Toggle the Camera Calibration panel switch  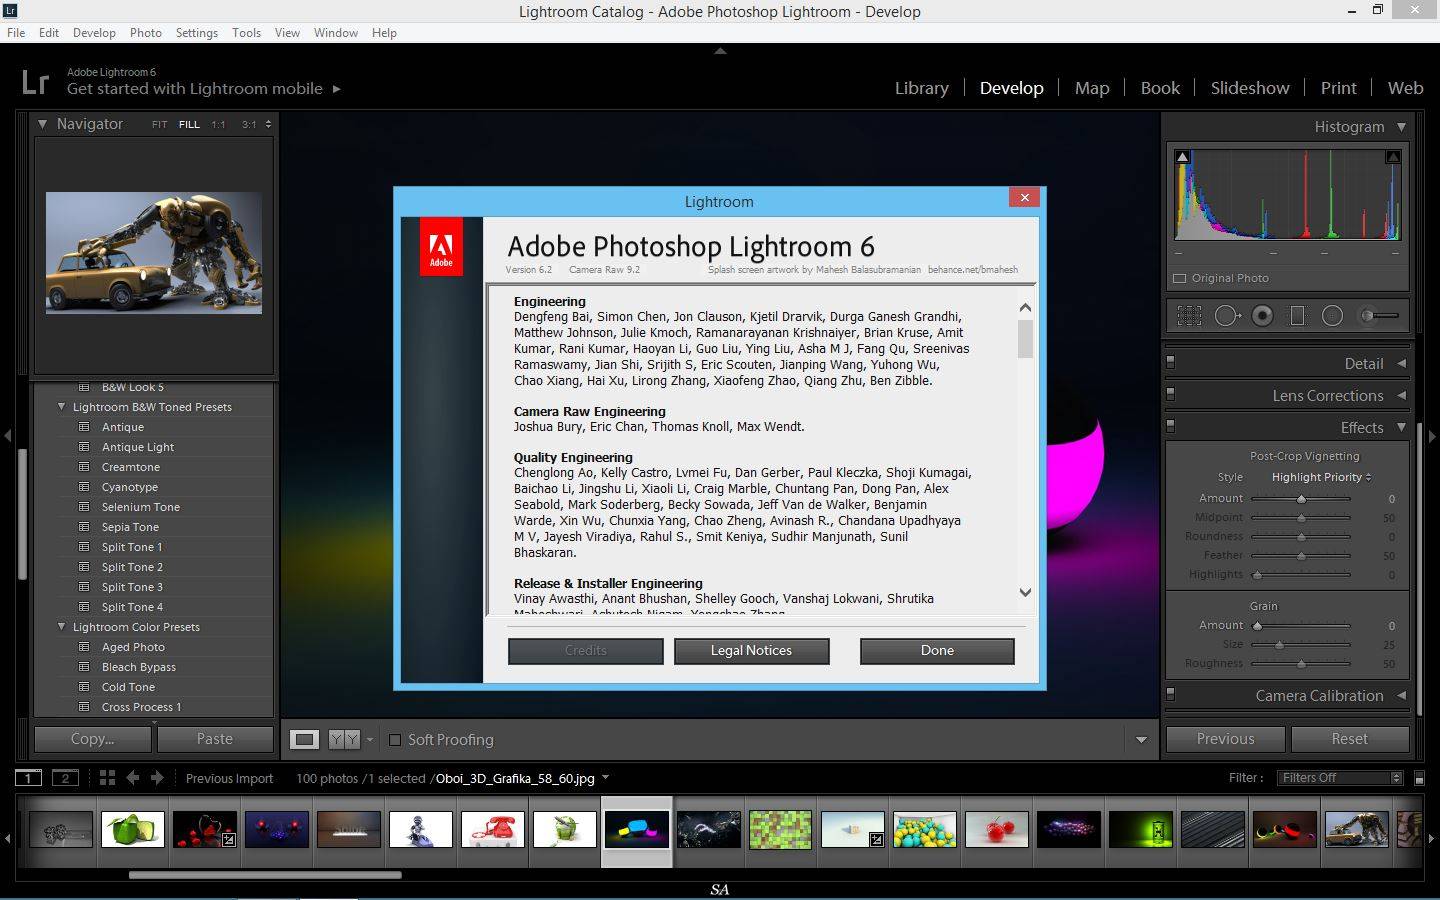point(1171,694)
